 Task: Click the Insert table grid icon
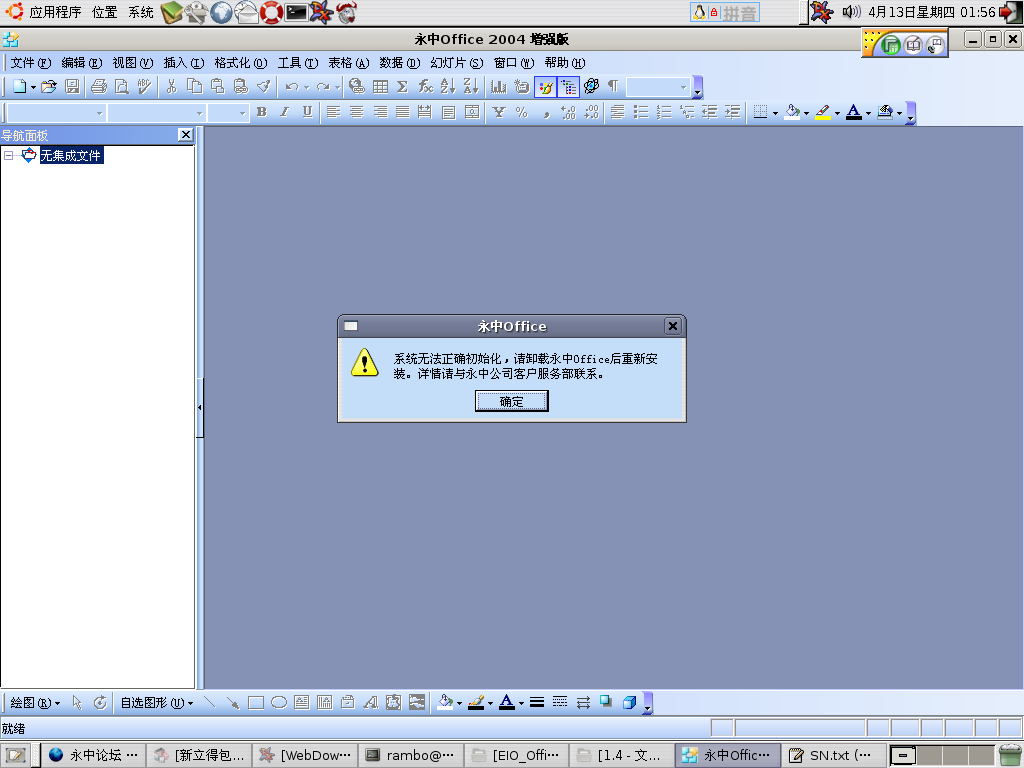coord(380,86)
